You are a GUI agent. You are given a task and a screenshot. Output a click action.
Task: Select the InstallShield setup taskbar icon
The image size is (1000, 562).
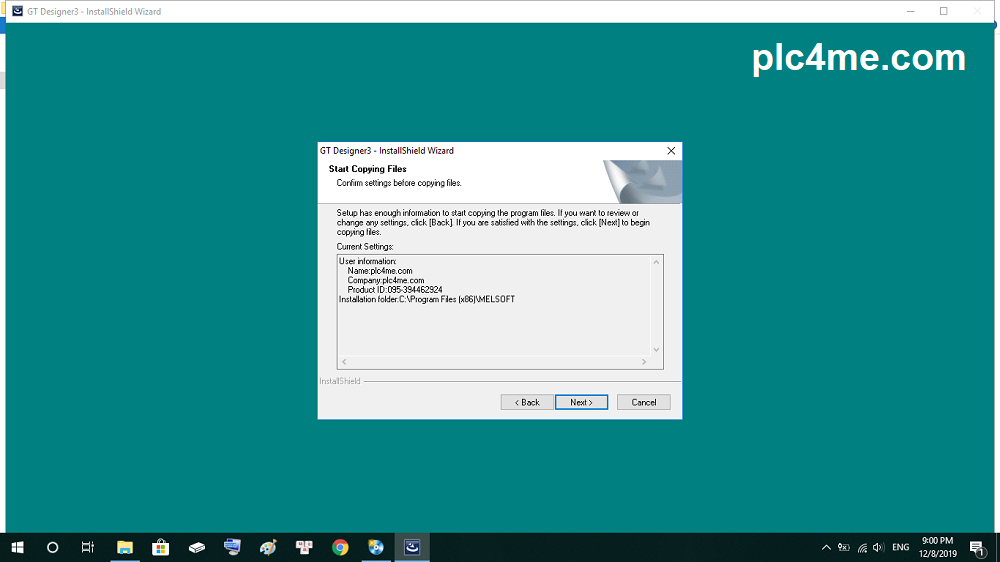411,547
